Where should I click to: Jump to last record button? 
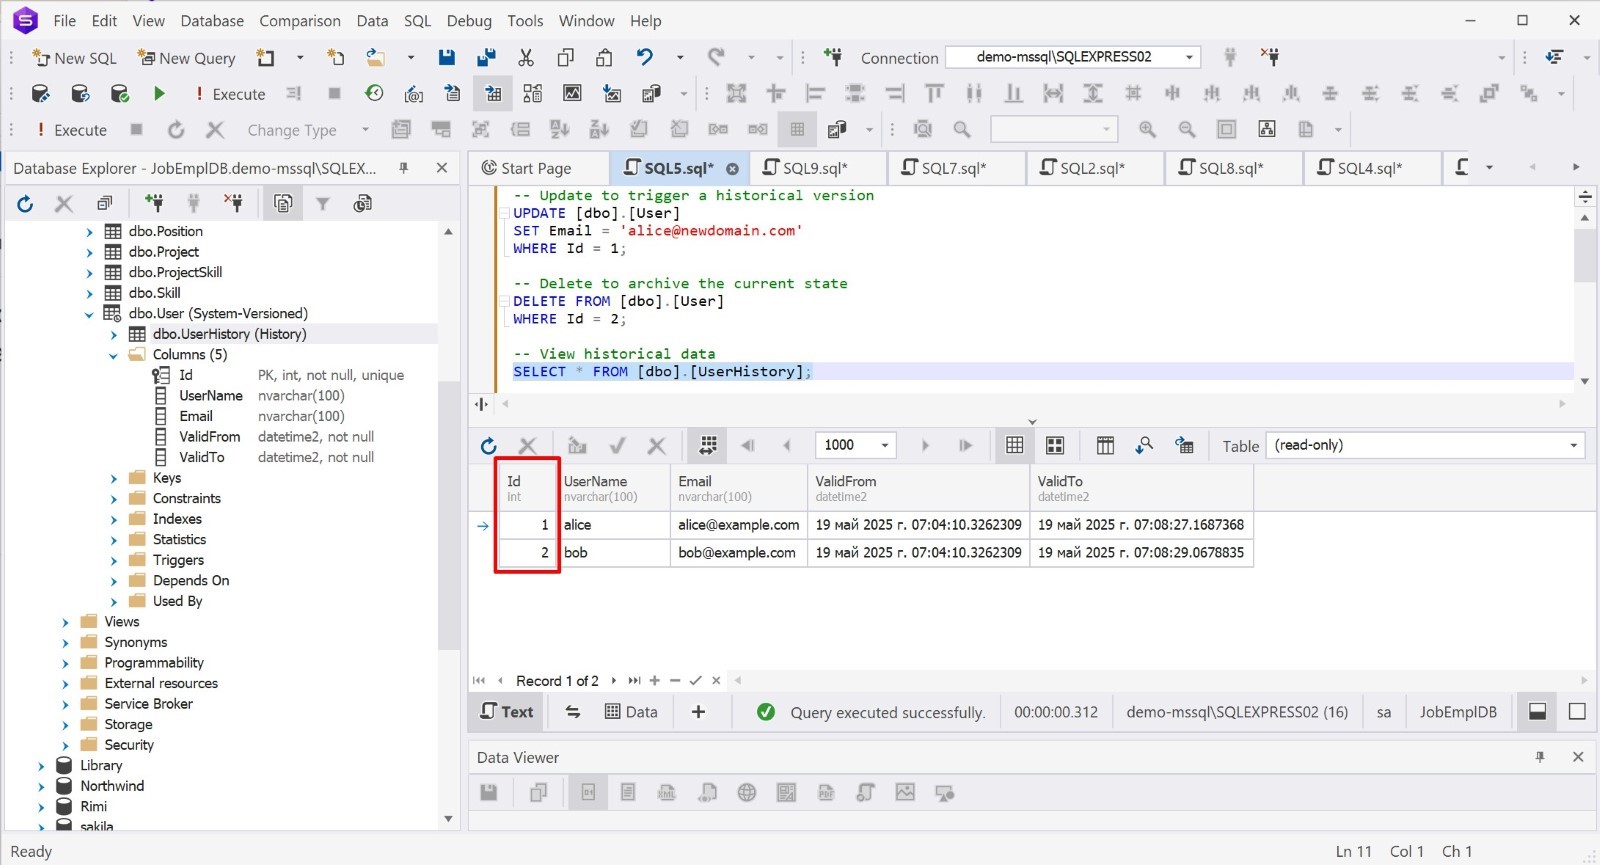coord(634,681)
